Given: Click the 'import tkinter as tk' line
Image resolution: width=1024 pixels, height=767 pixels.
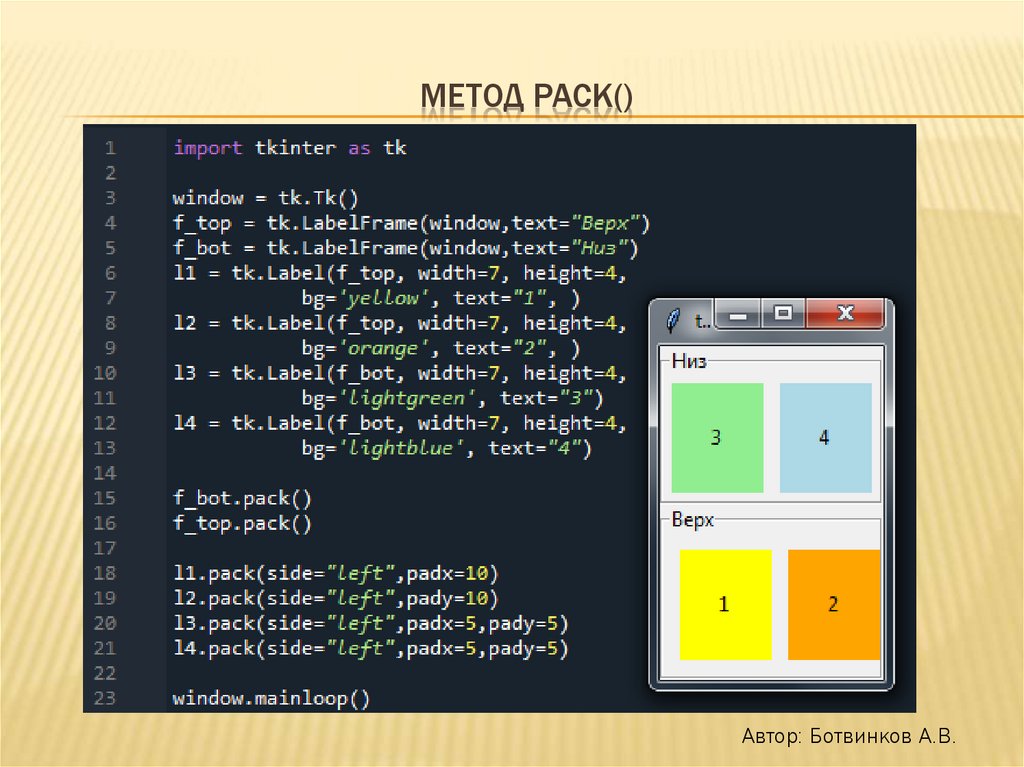Looking at the screenshot, I should (290, 148).
